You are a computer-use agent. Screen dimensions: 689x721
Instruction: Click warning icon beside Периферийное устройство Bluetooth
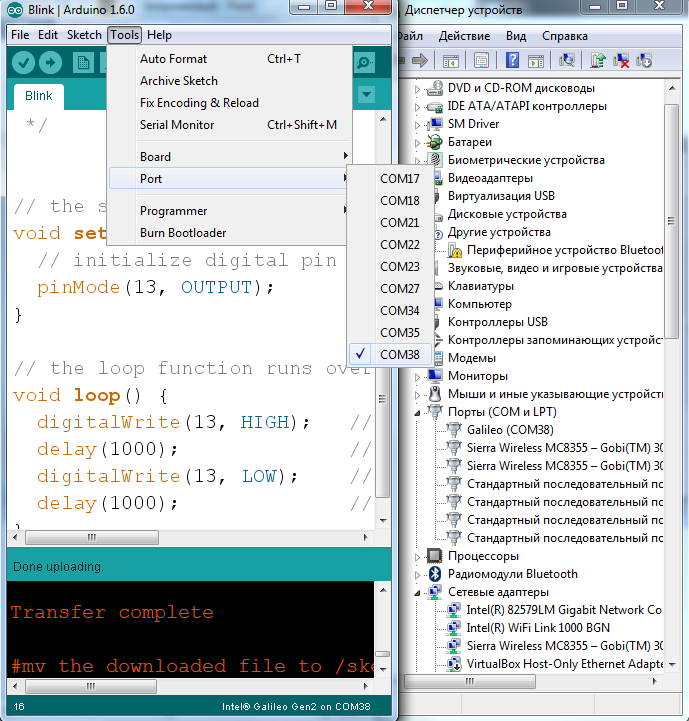pos(455,251)
